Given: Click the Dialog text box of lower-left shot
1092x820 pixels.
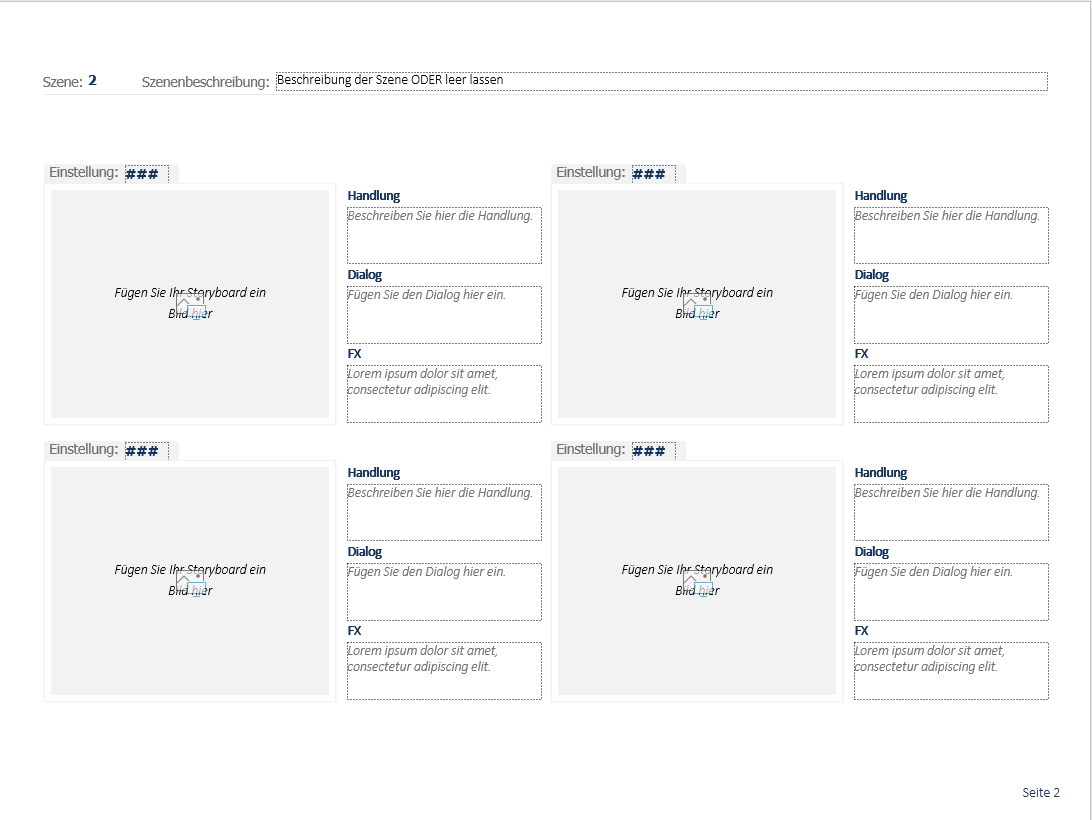Looking at the screenshot, I should pos(444,592).
